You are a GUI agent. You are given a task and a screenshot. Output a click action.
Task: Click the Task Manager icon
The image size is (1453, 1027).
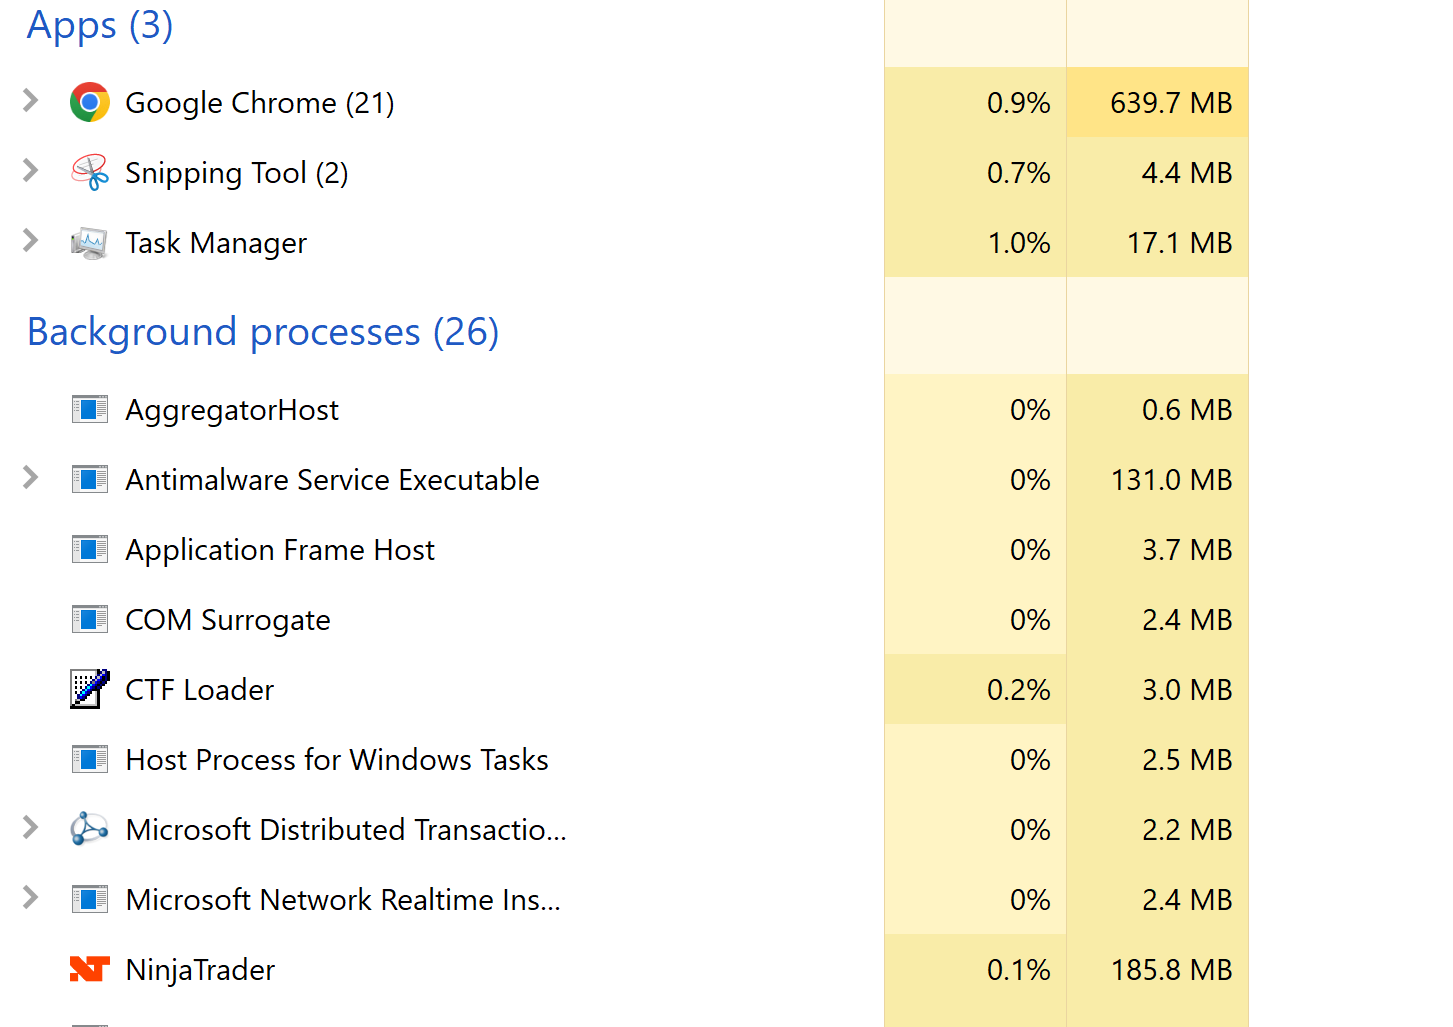coord(90,243)
